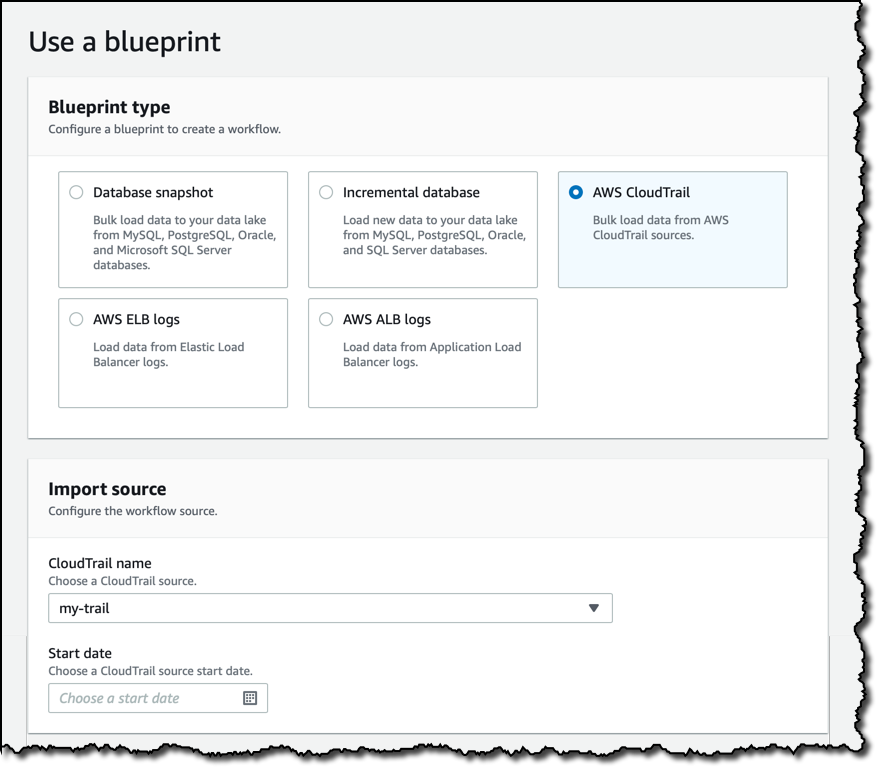Click the CloudTrail name field label
This screenshot has height=767, width=877.
point(100,563)
